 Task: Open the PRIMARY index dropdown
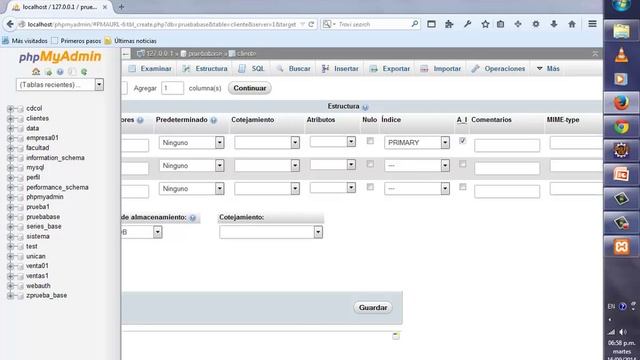417,142
